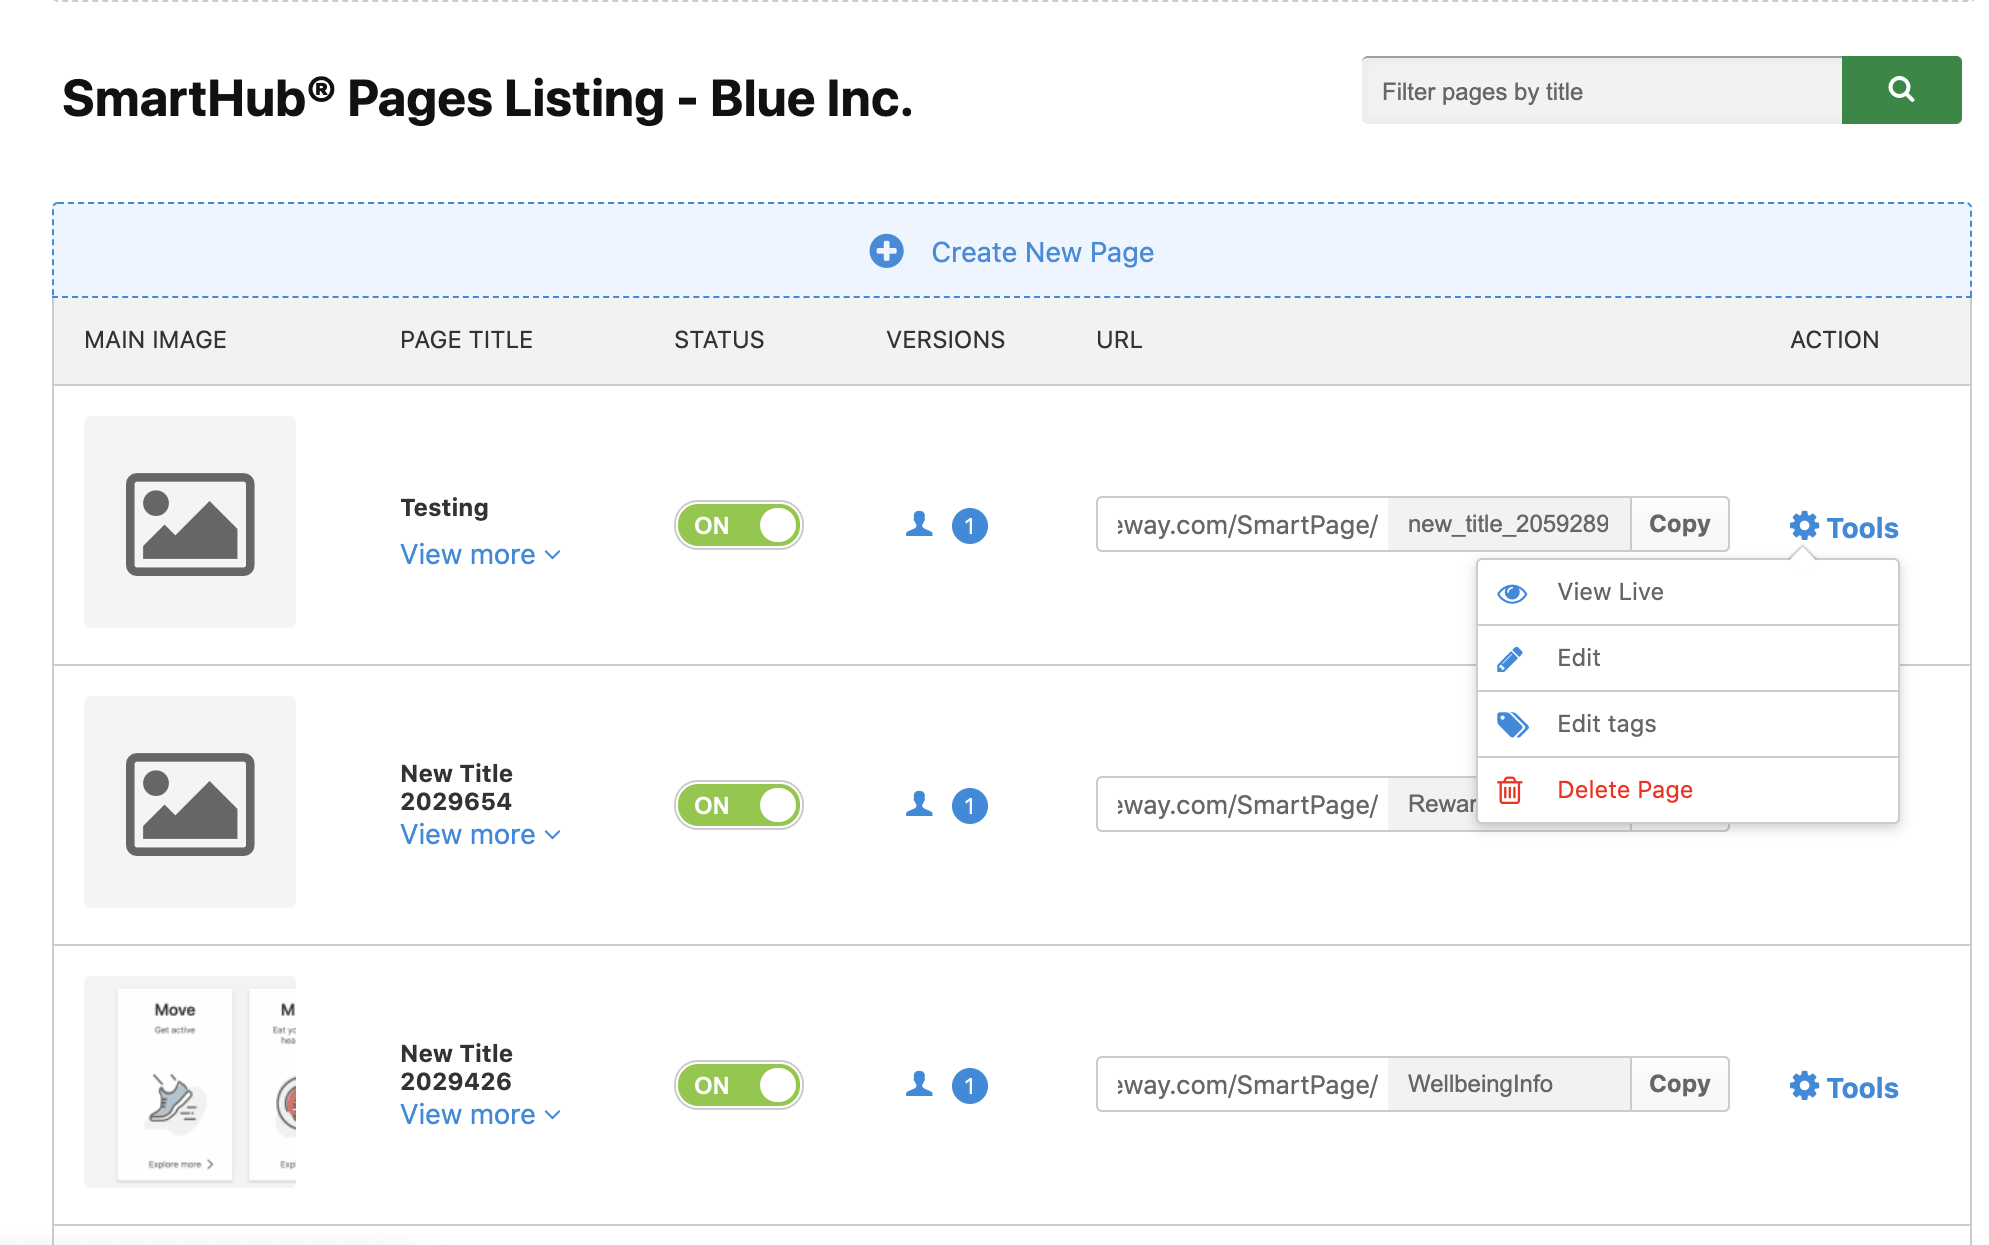The image size is (1989, 1245).
Task: Choose Edit tags in the Tools menu
Action: (x=1688, y=724)
